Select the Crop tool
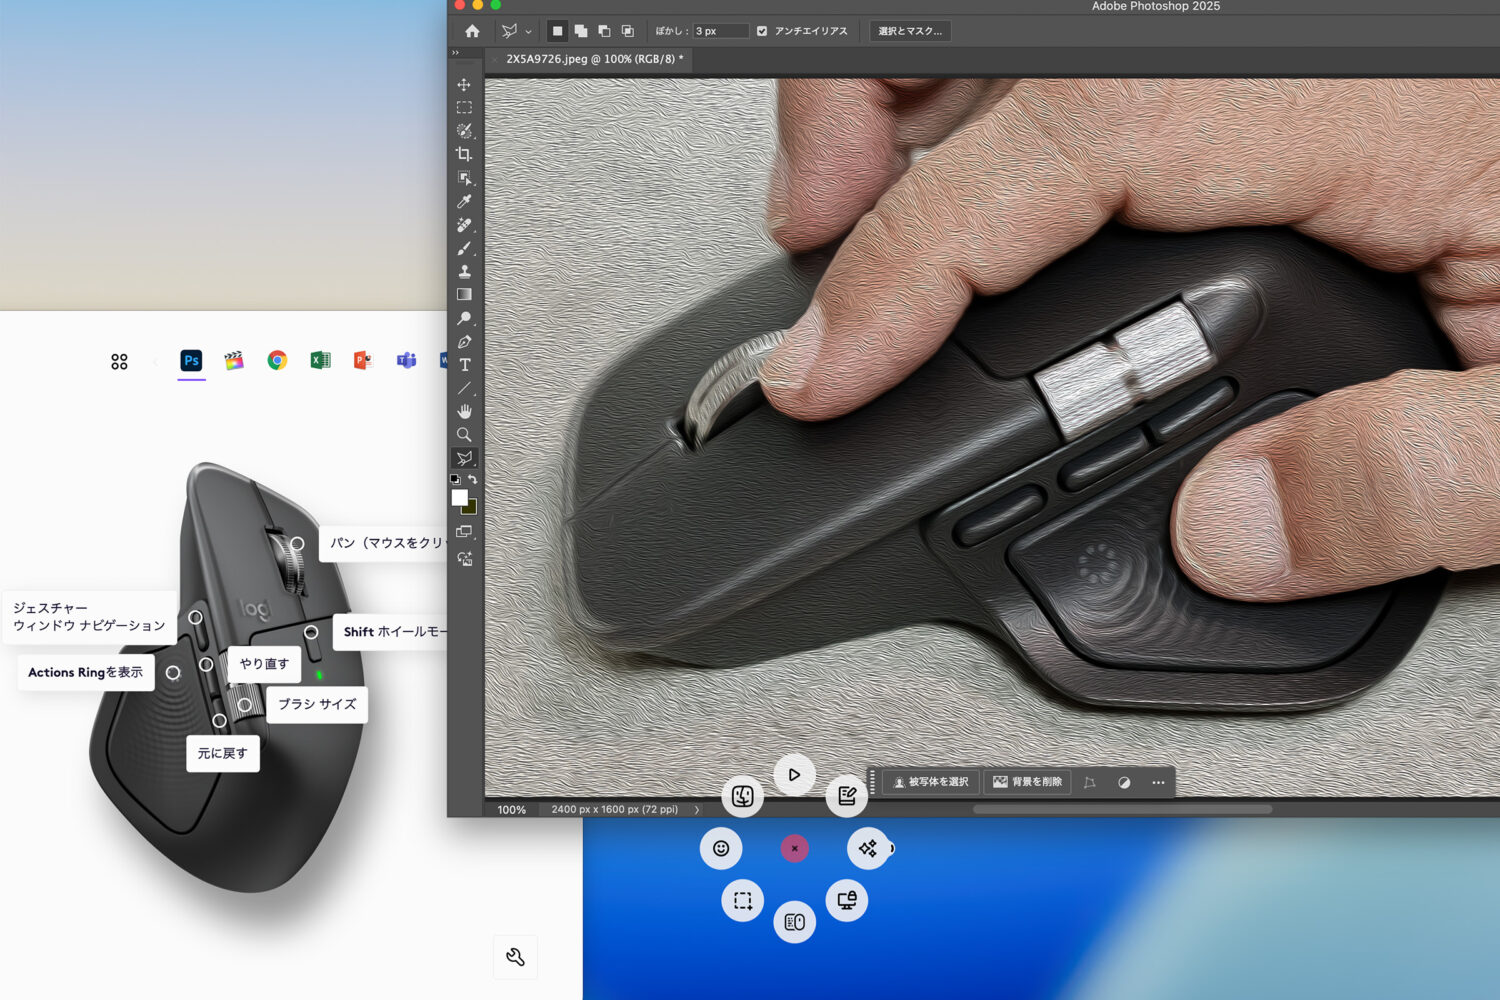The image size is (1500, 1000). click(464, 154)
